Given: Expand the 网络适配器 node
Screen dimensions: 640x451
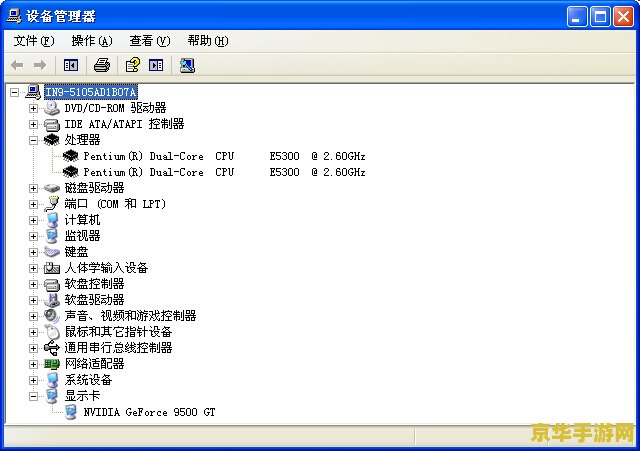Looking at the screenshot, I should [33, 364].
